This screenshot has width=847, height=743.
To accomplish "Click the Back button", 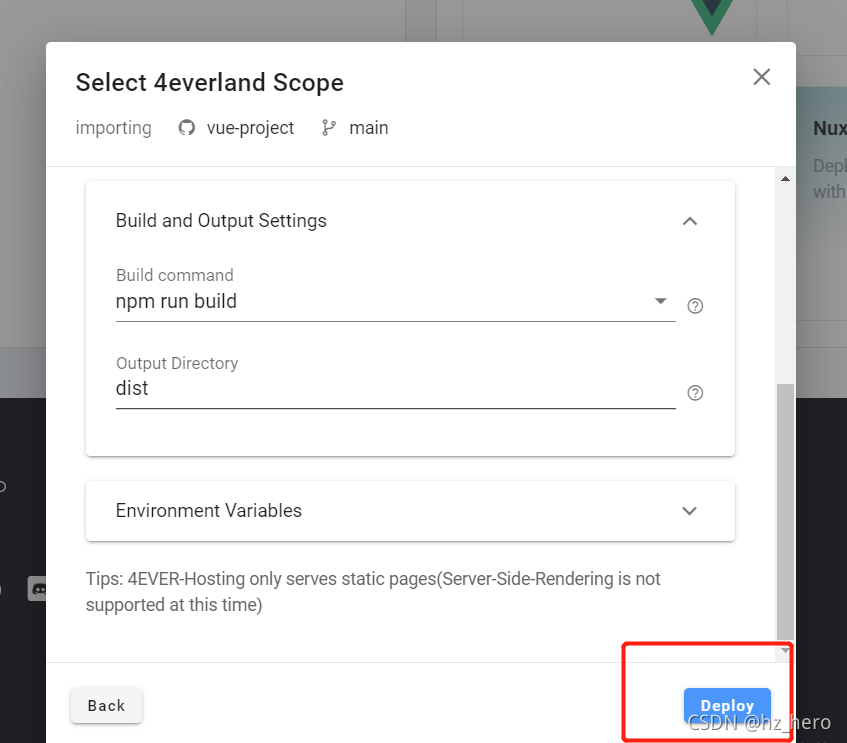I will point(106,705).
